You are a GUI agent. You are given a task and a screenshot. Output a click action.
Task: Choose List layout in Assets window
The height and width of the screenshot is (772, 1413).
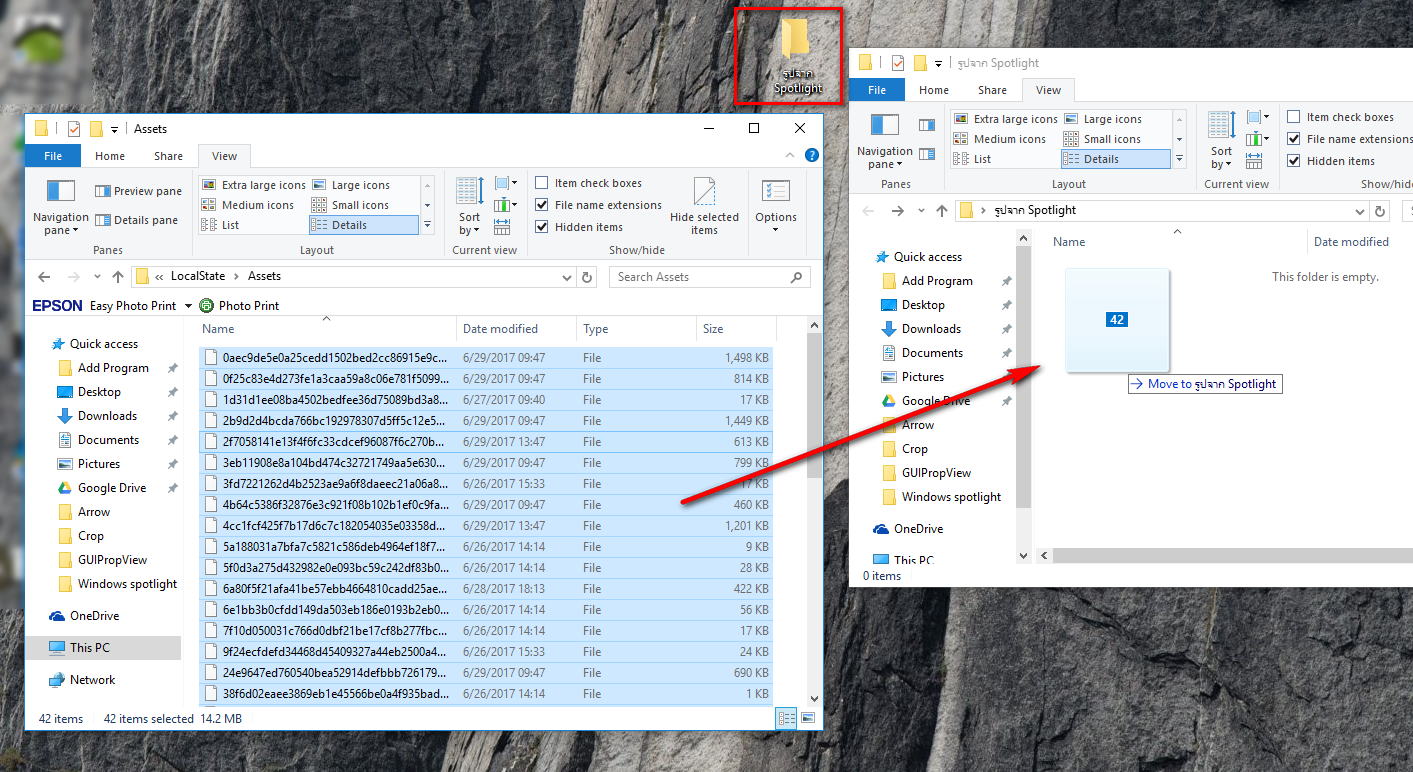tap(221, 225)
